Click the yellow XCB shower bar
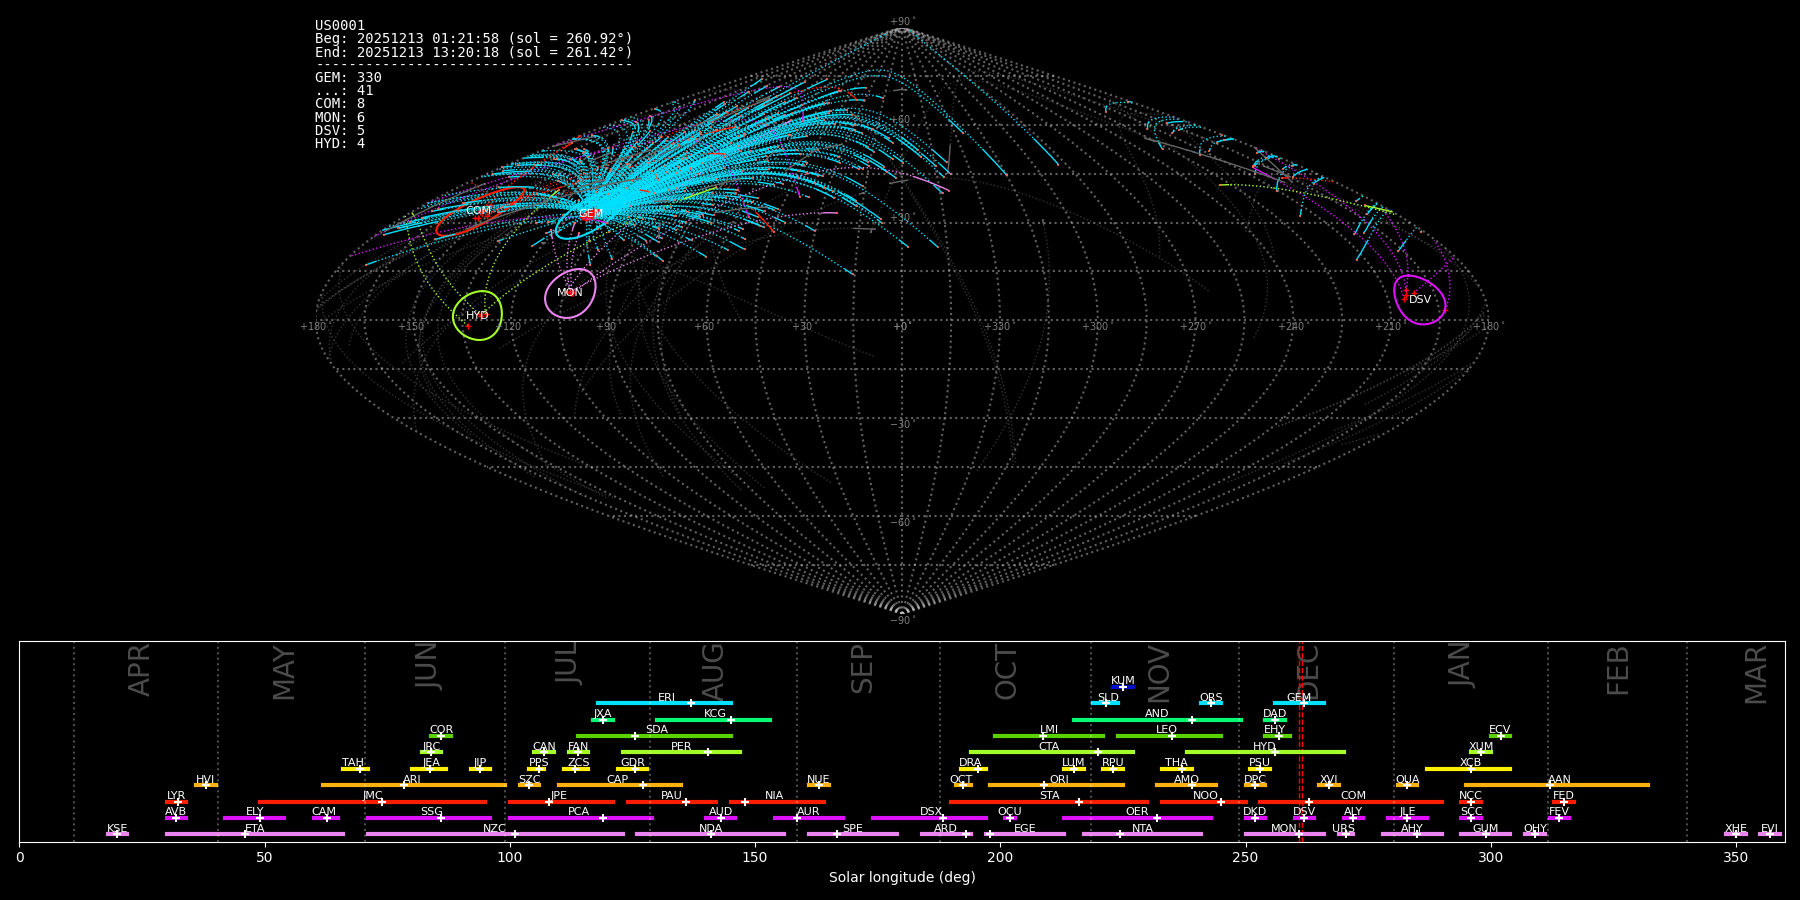The height and width of the screenshot is (900, 1800). coord(1468,769)
